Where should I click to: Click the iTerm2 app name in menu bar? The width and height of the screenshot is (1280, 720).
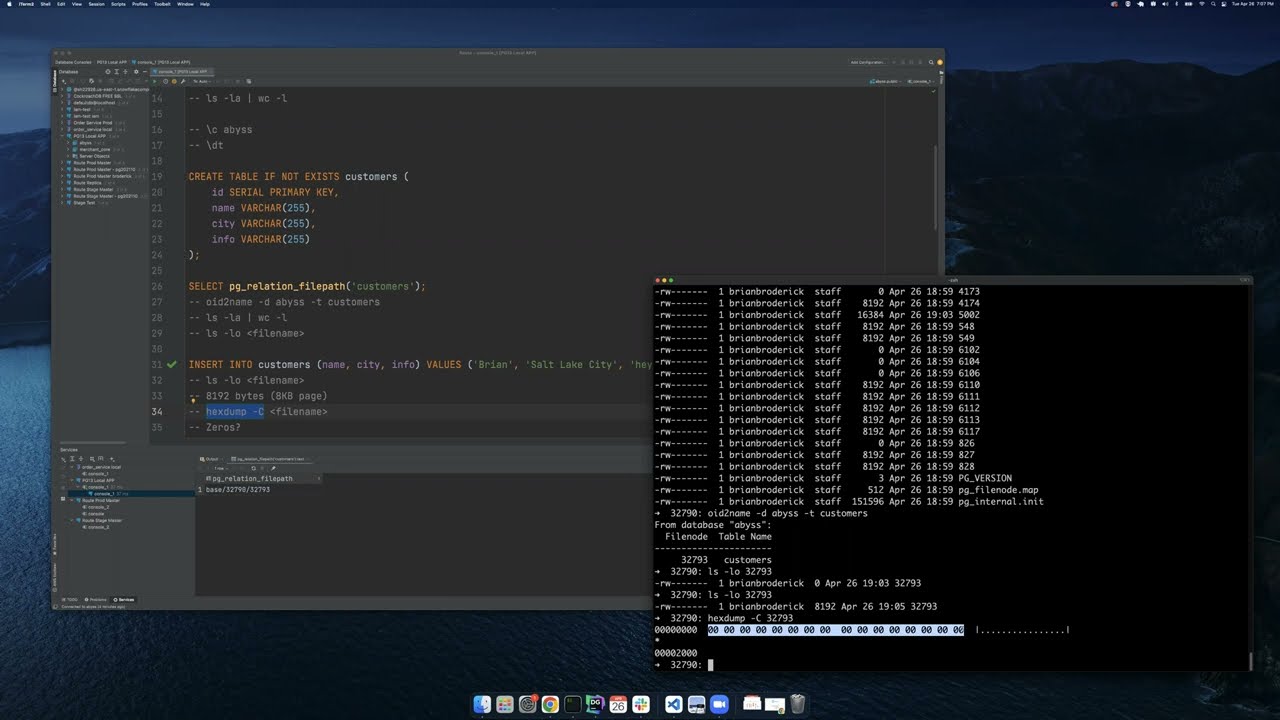[x=26, y=4]
